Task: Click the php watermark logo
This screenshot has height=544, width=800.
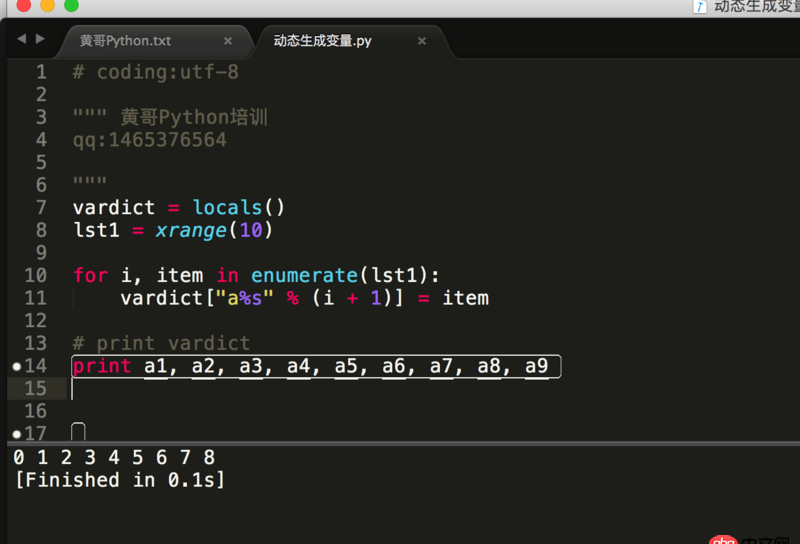Action: [x=724, y=538]
